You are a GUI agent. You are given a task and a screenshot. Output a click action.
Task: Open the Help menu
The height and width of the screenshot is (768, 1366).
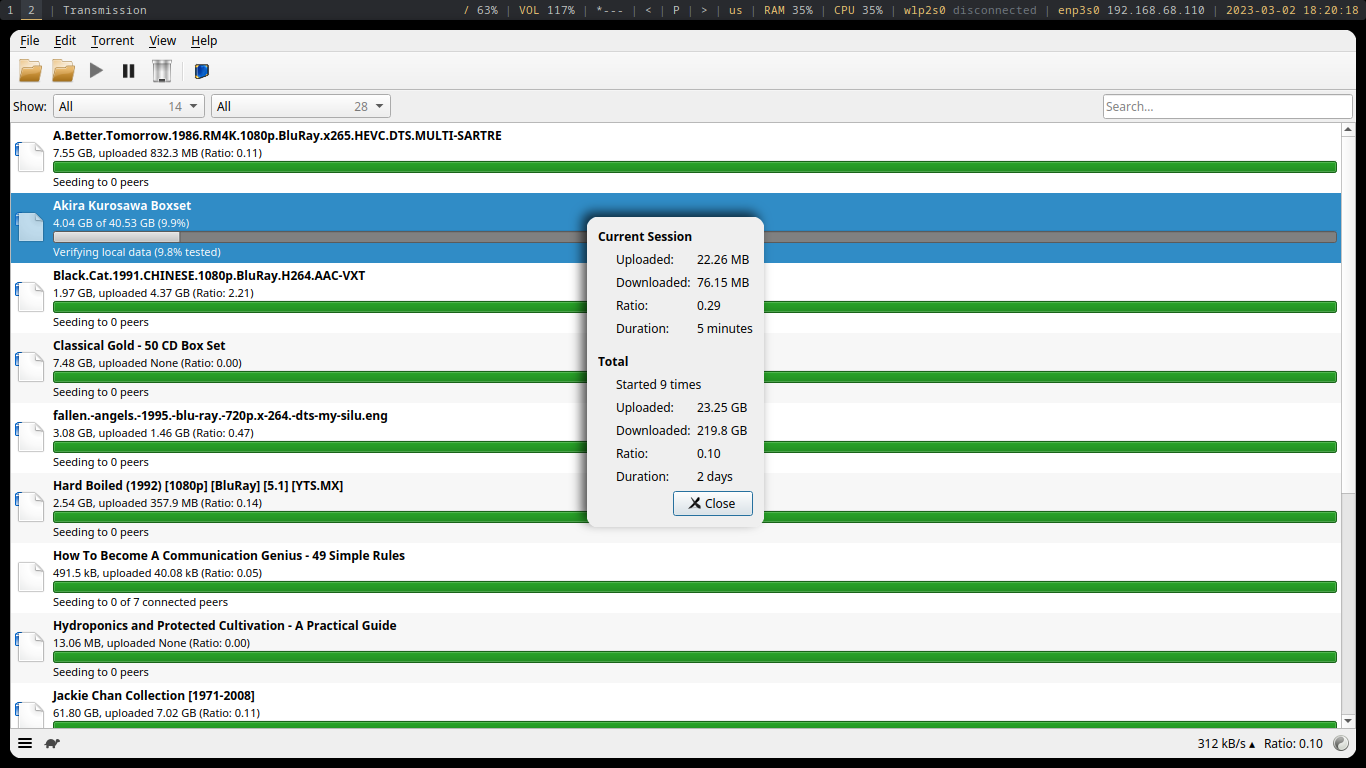click(x=204, y=41)
